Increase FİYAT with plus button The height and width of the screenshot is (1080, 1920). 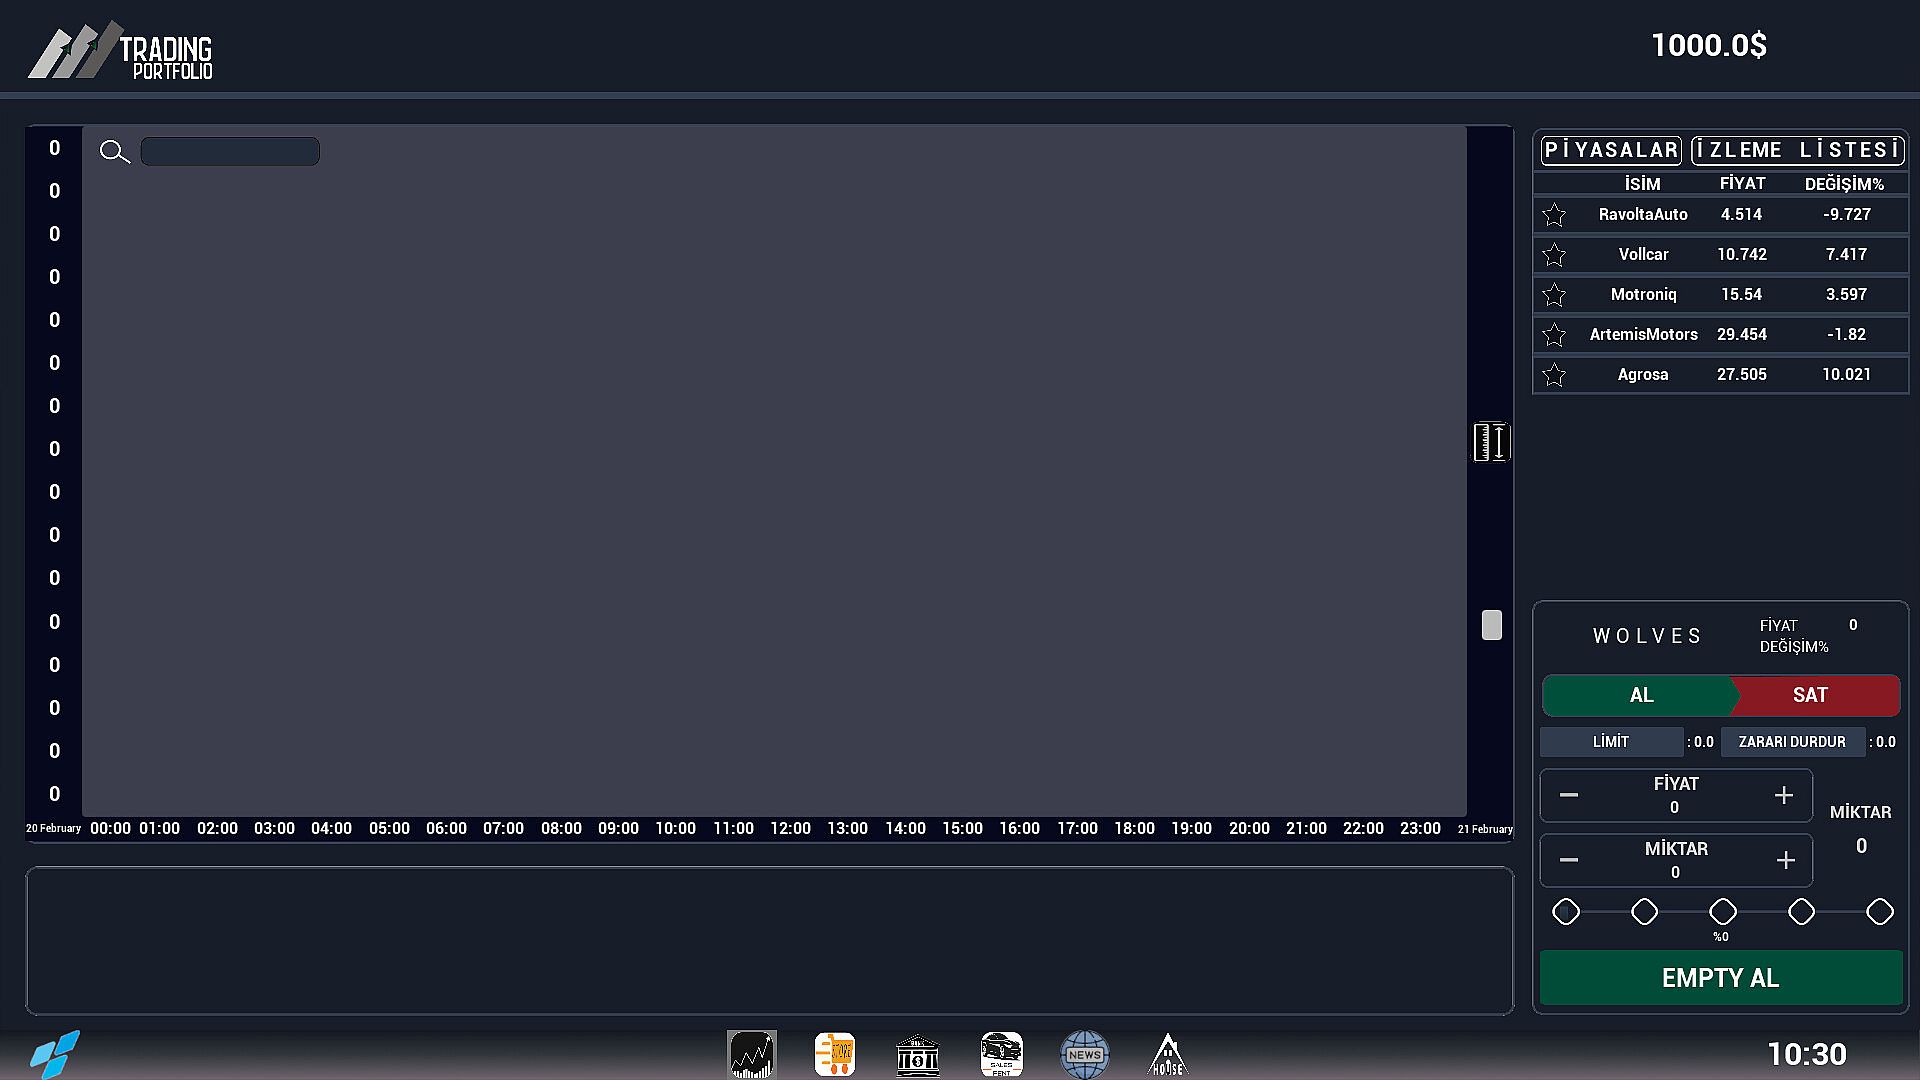(x=1783, y=795)
